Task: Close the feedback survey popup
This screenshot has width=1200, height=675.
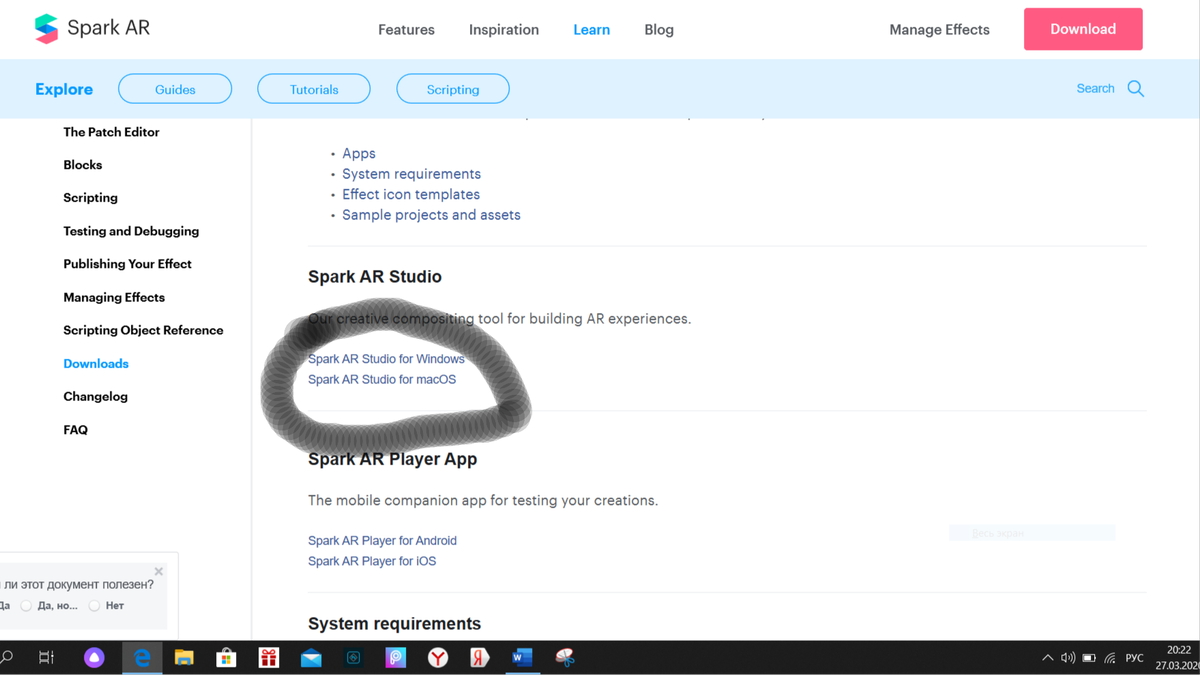Action: (158, 572)
